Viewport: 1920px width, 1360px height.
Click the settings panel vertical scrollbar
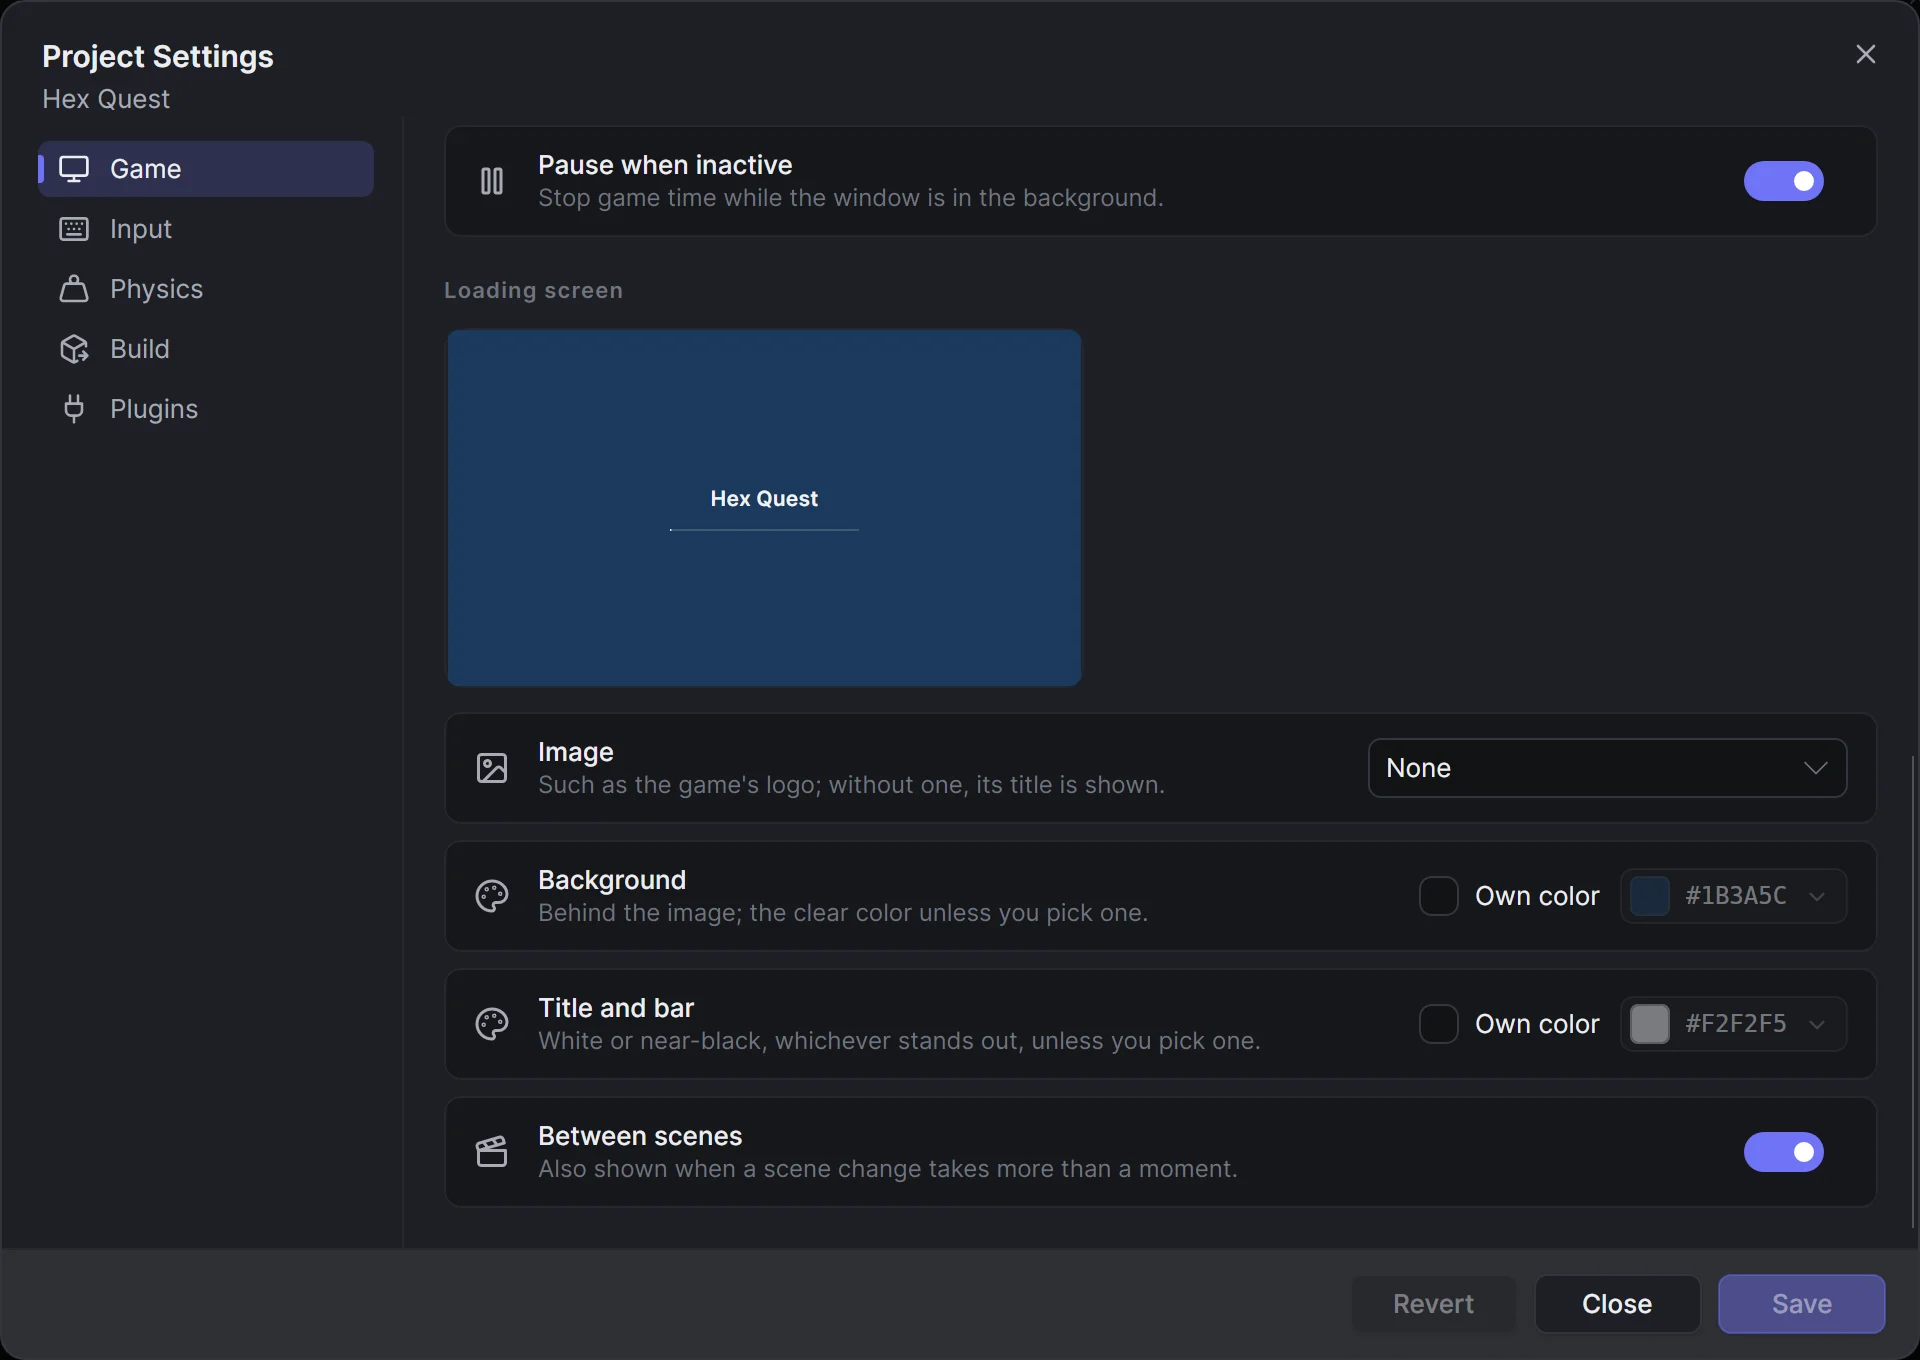(1913, 992)
